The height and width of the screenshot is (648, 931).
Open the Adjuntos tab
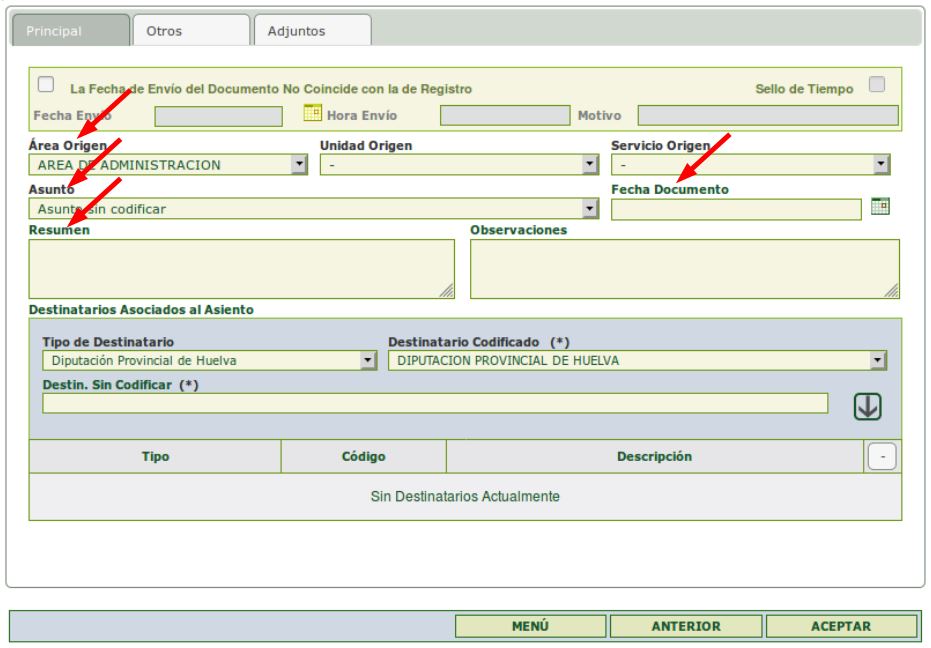click(313, 30)
